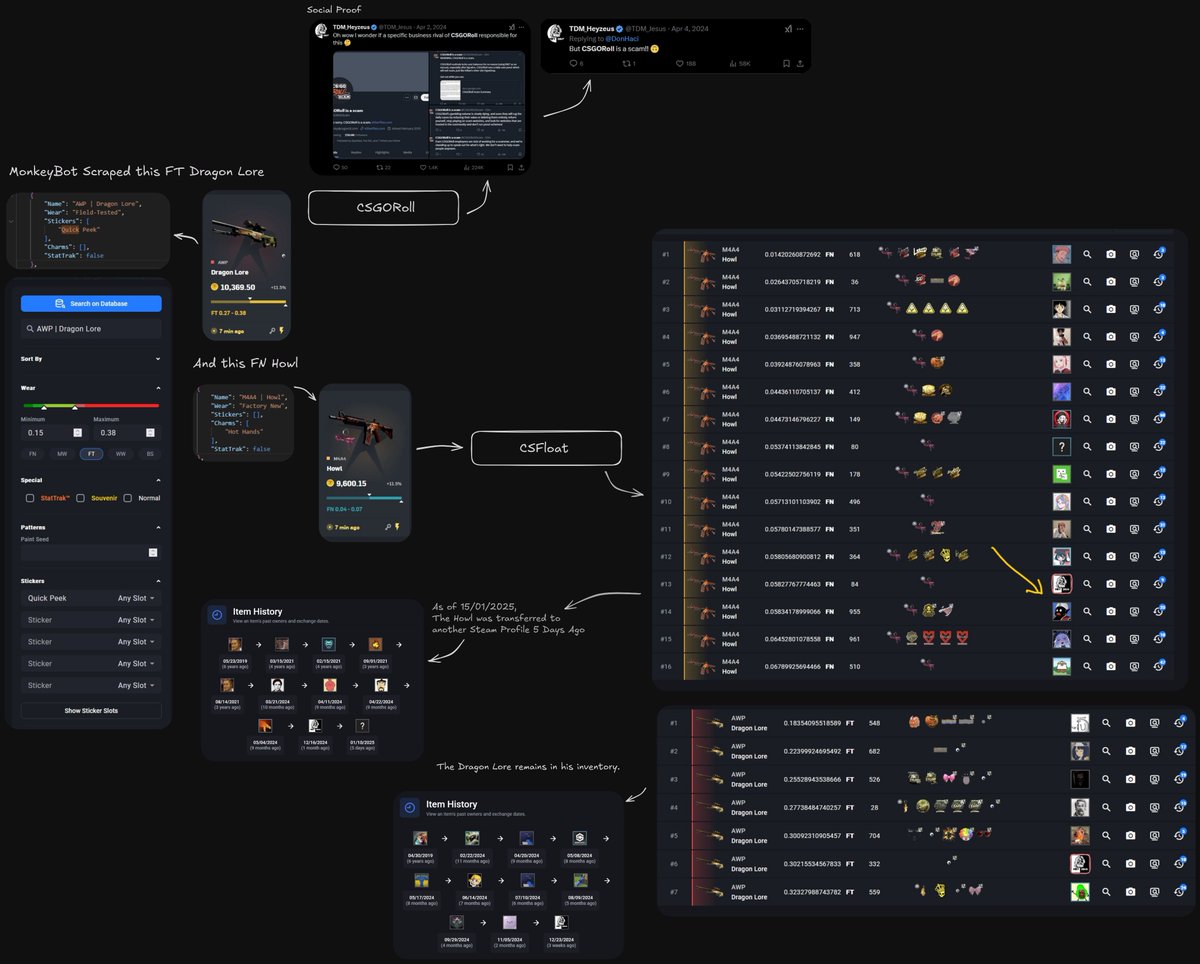
Task: Click the inspect-profile icon in Dragon Lore row #7
Action: [x=1154, y=891]
